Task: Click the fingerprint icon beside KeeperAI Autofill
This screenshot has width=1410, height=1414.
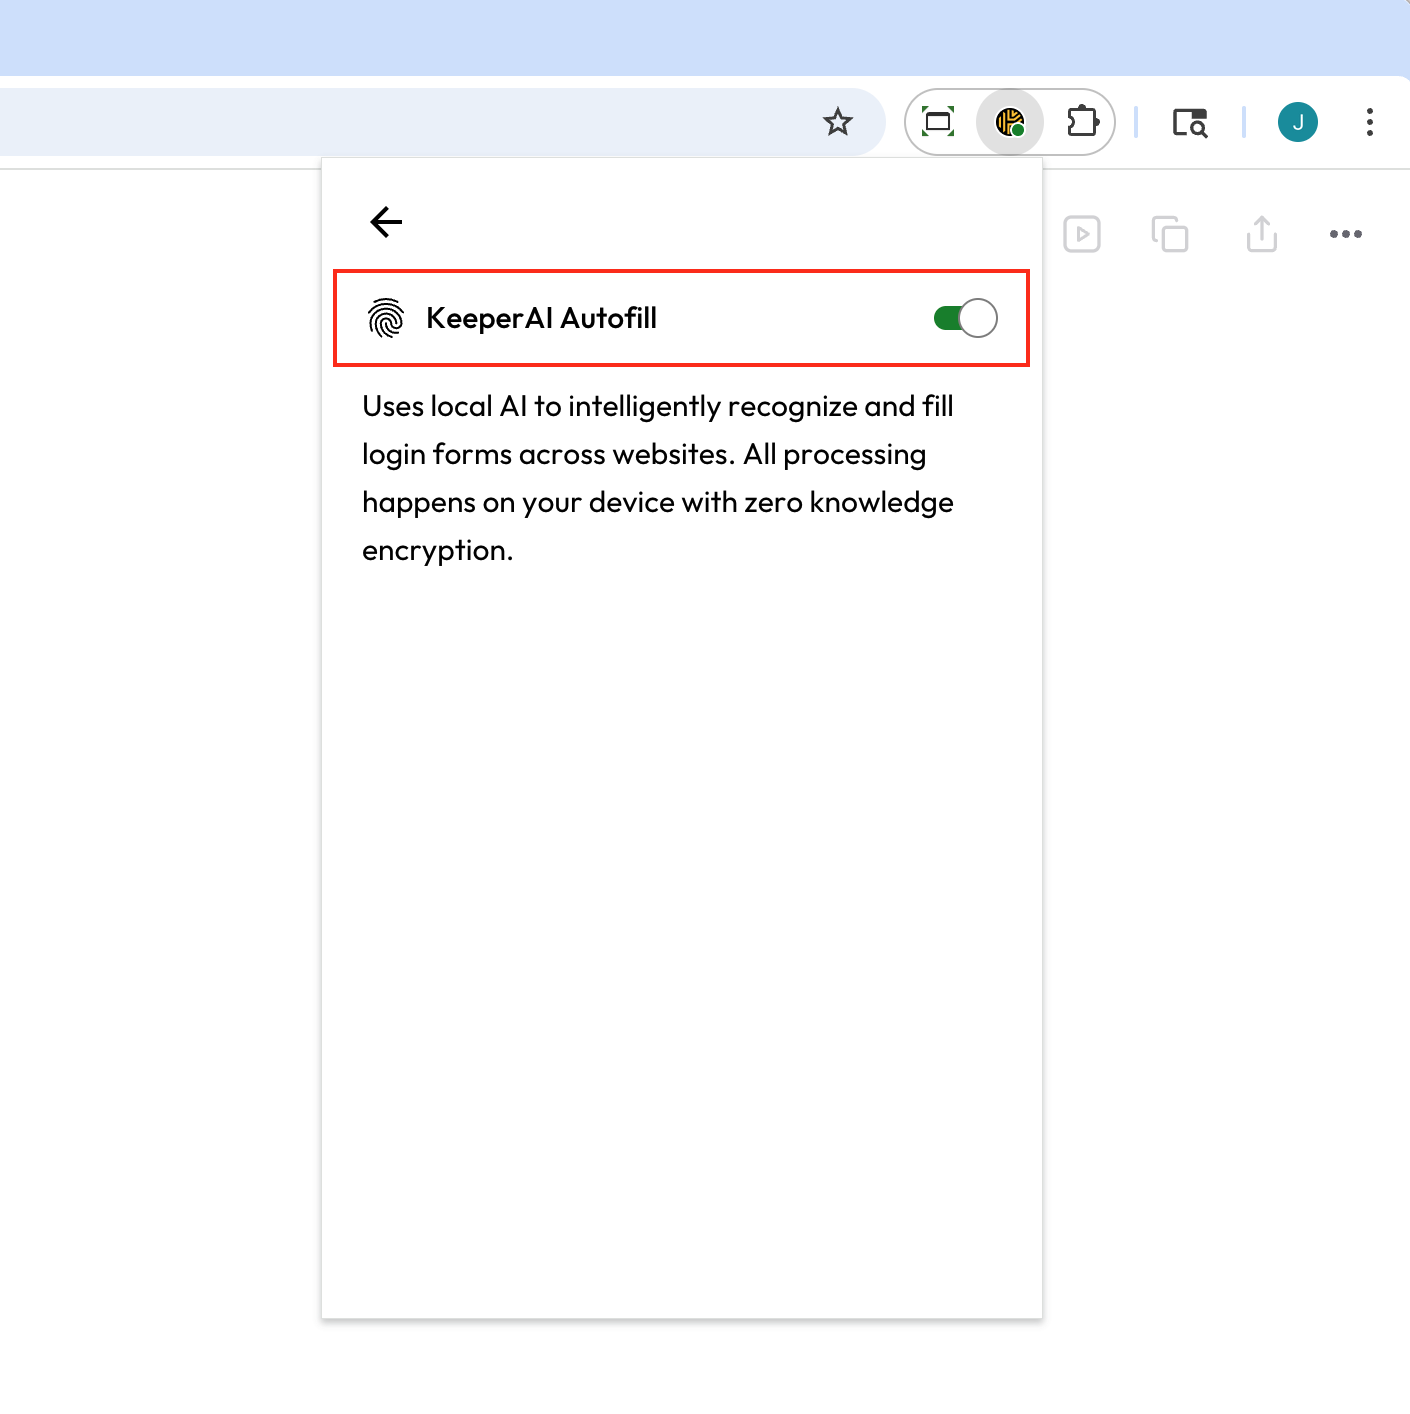Action: 386,318
